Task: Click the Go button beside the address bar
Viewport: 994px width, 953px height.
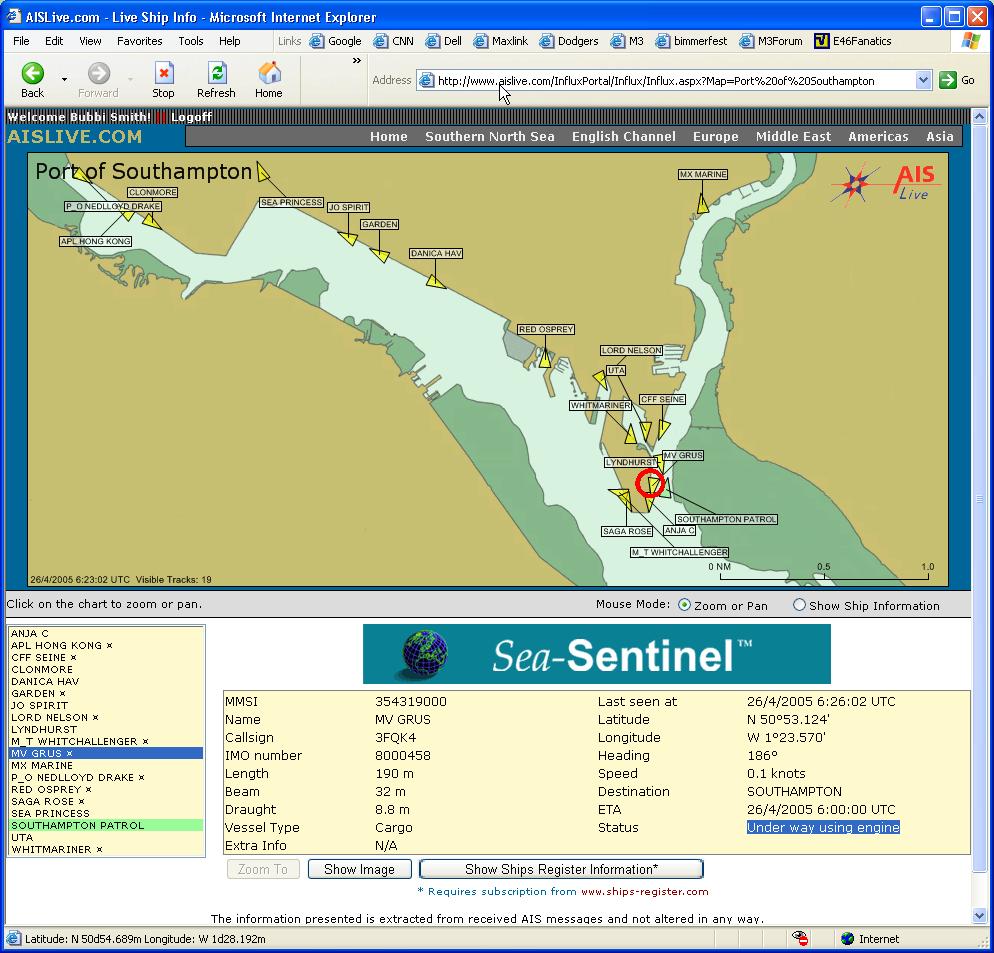Action: tap(957, 81)
